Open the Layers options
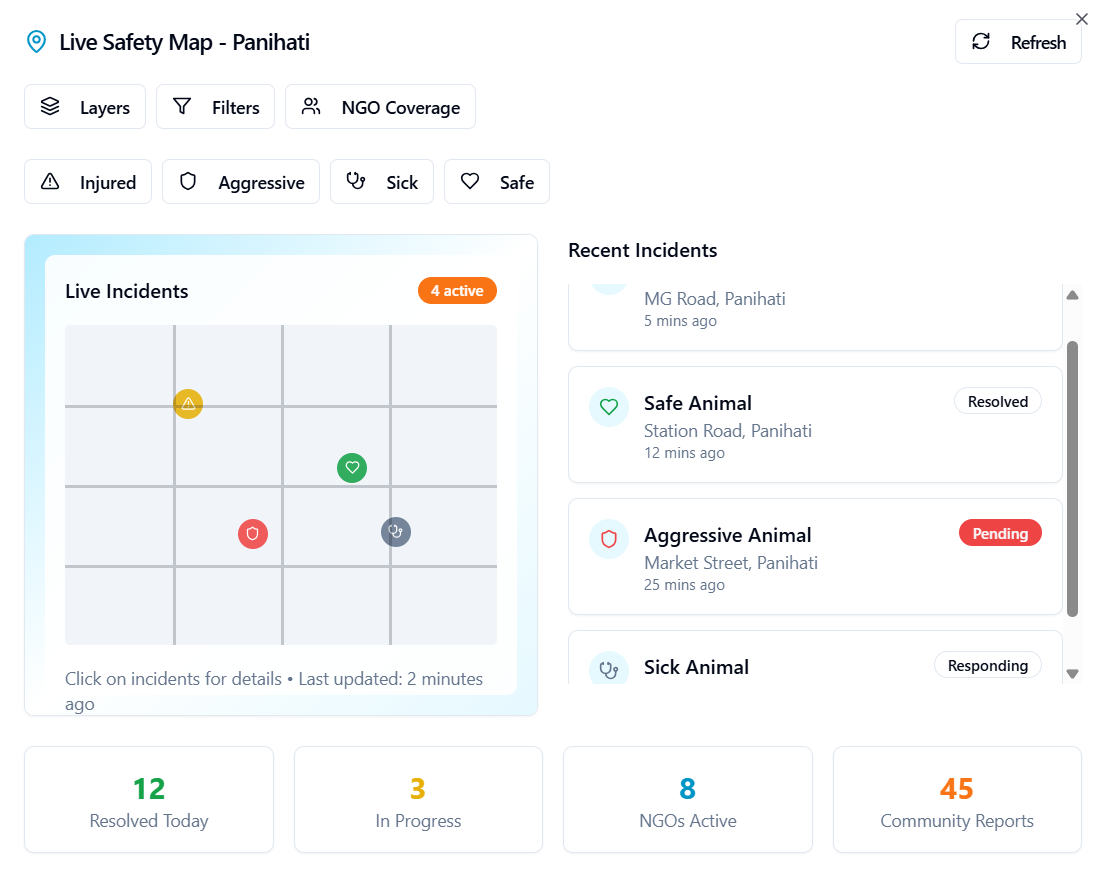The image size is (1097, 875). [x=85, y=107]
